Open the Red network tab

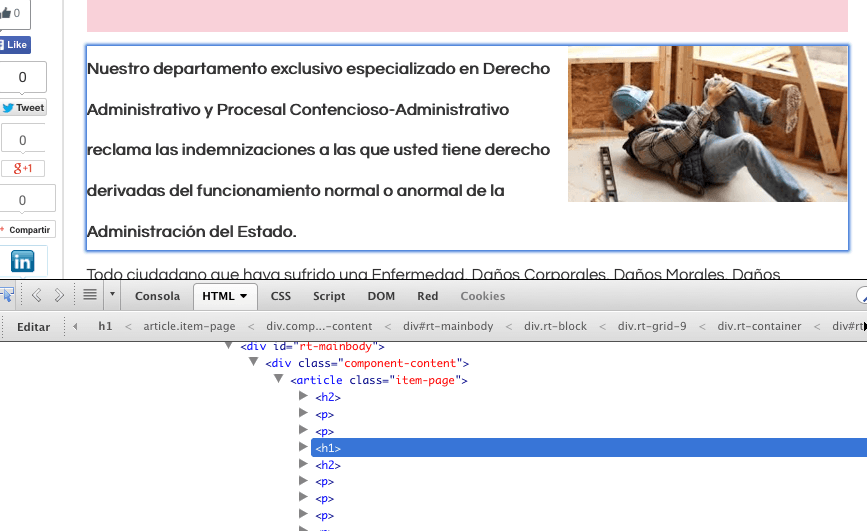point(427,296)
